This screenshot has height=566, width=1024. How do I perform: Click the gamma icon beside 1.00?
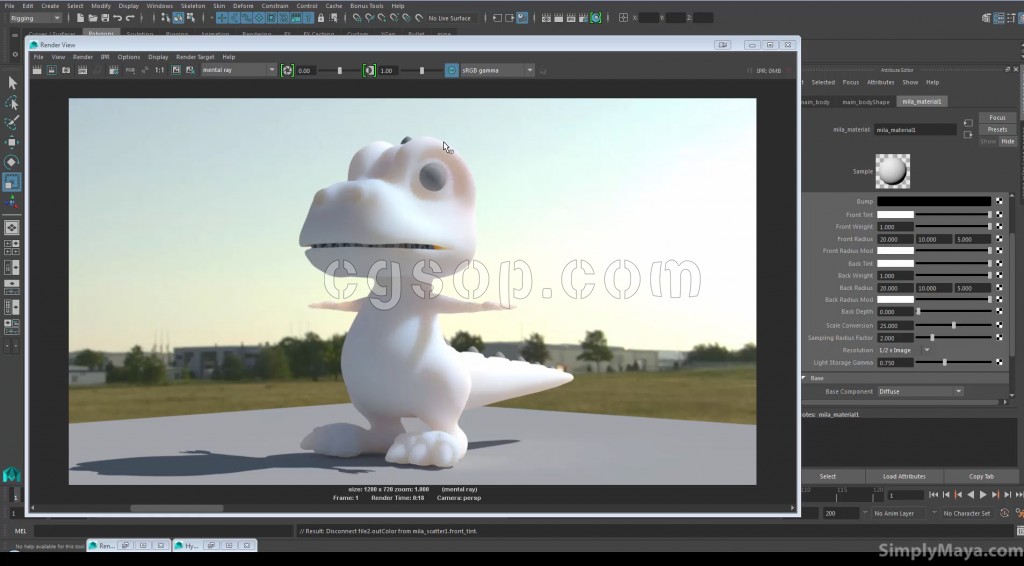369,70
